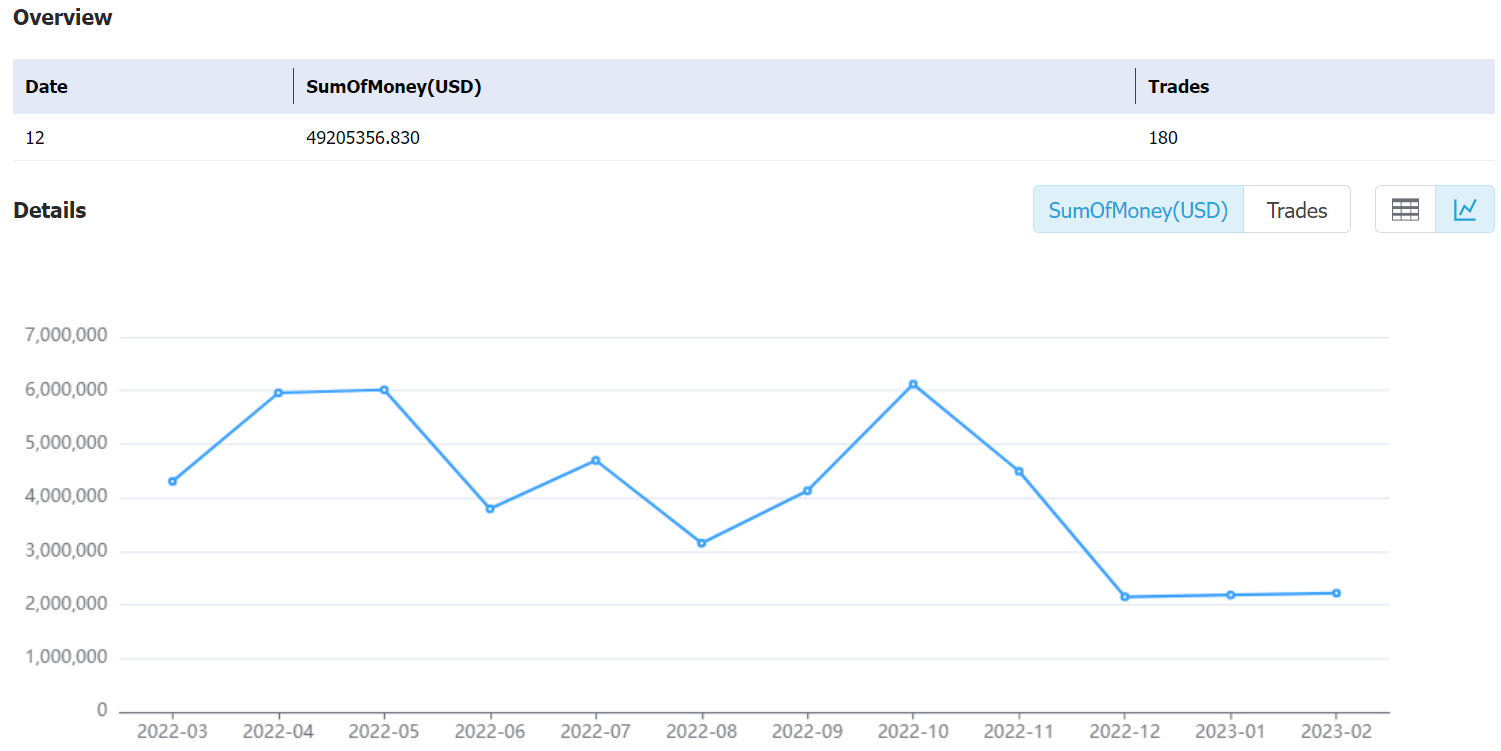This screenshot has width=1501, height=751.
Task: Click the 2022-03 axis label
Action: 172,732
